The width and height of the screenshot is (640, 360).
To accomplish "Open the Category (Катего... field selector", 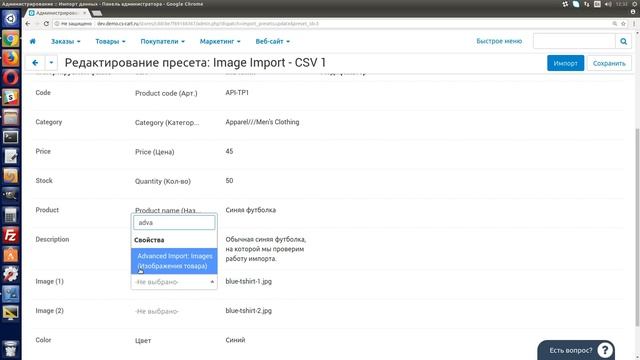I will (167, 123).
